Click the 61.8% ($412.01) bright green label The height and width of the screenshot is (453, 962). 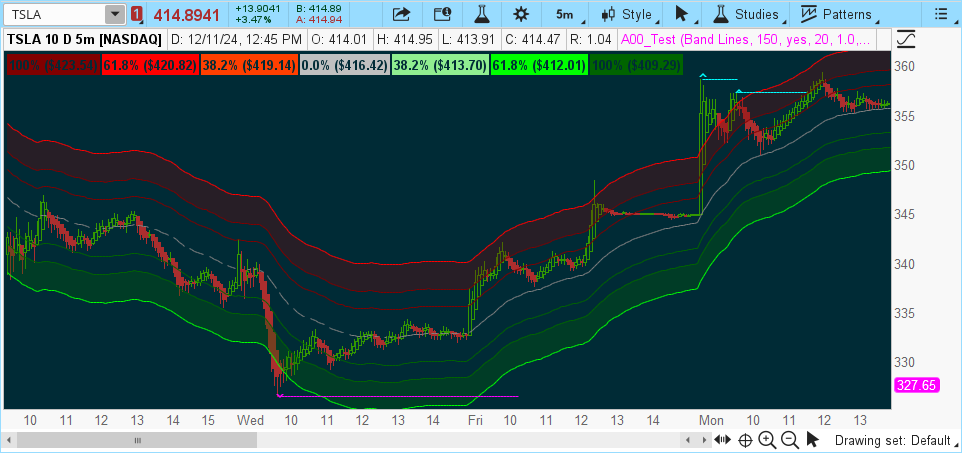pyautogui.click(x=539, y=64)
